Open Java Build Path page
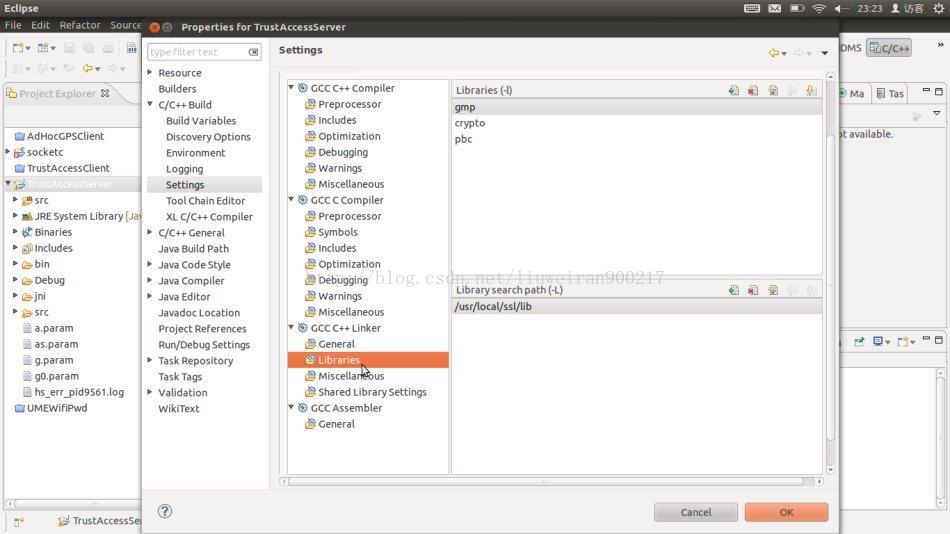This screenshot has height=534, width=950. point(193,249)
